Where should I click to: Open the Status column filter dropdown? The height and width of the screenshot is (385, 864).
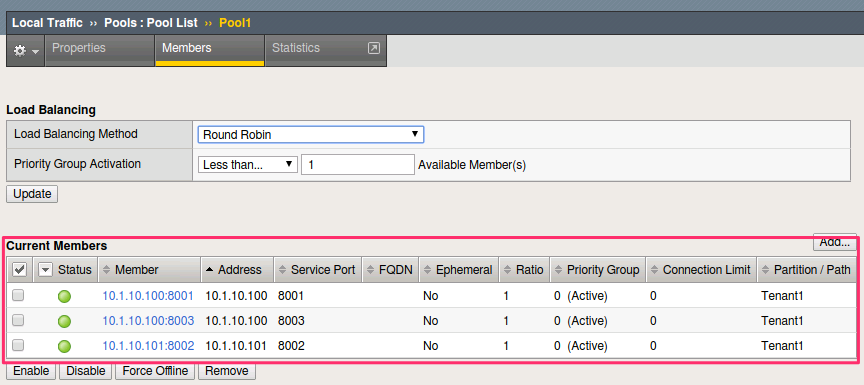coord(46,270)
